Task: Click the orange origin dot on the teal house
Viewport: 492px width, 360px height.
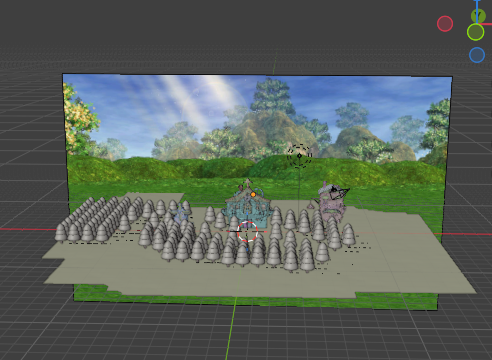Action: (x=253, y=194)
